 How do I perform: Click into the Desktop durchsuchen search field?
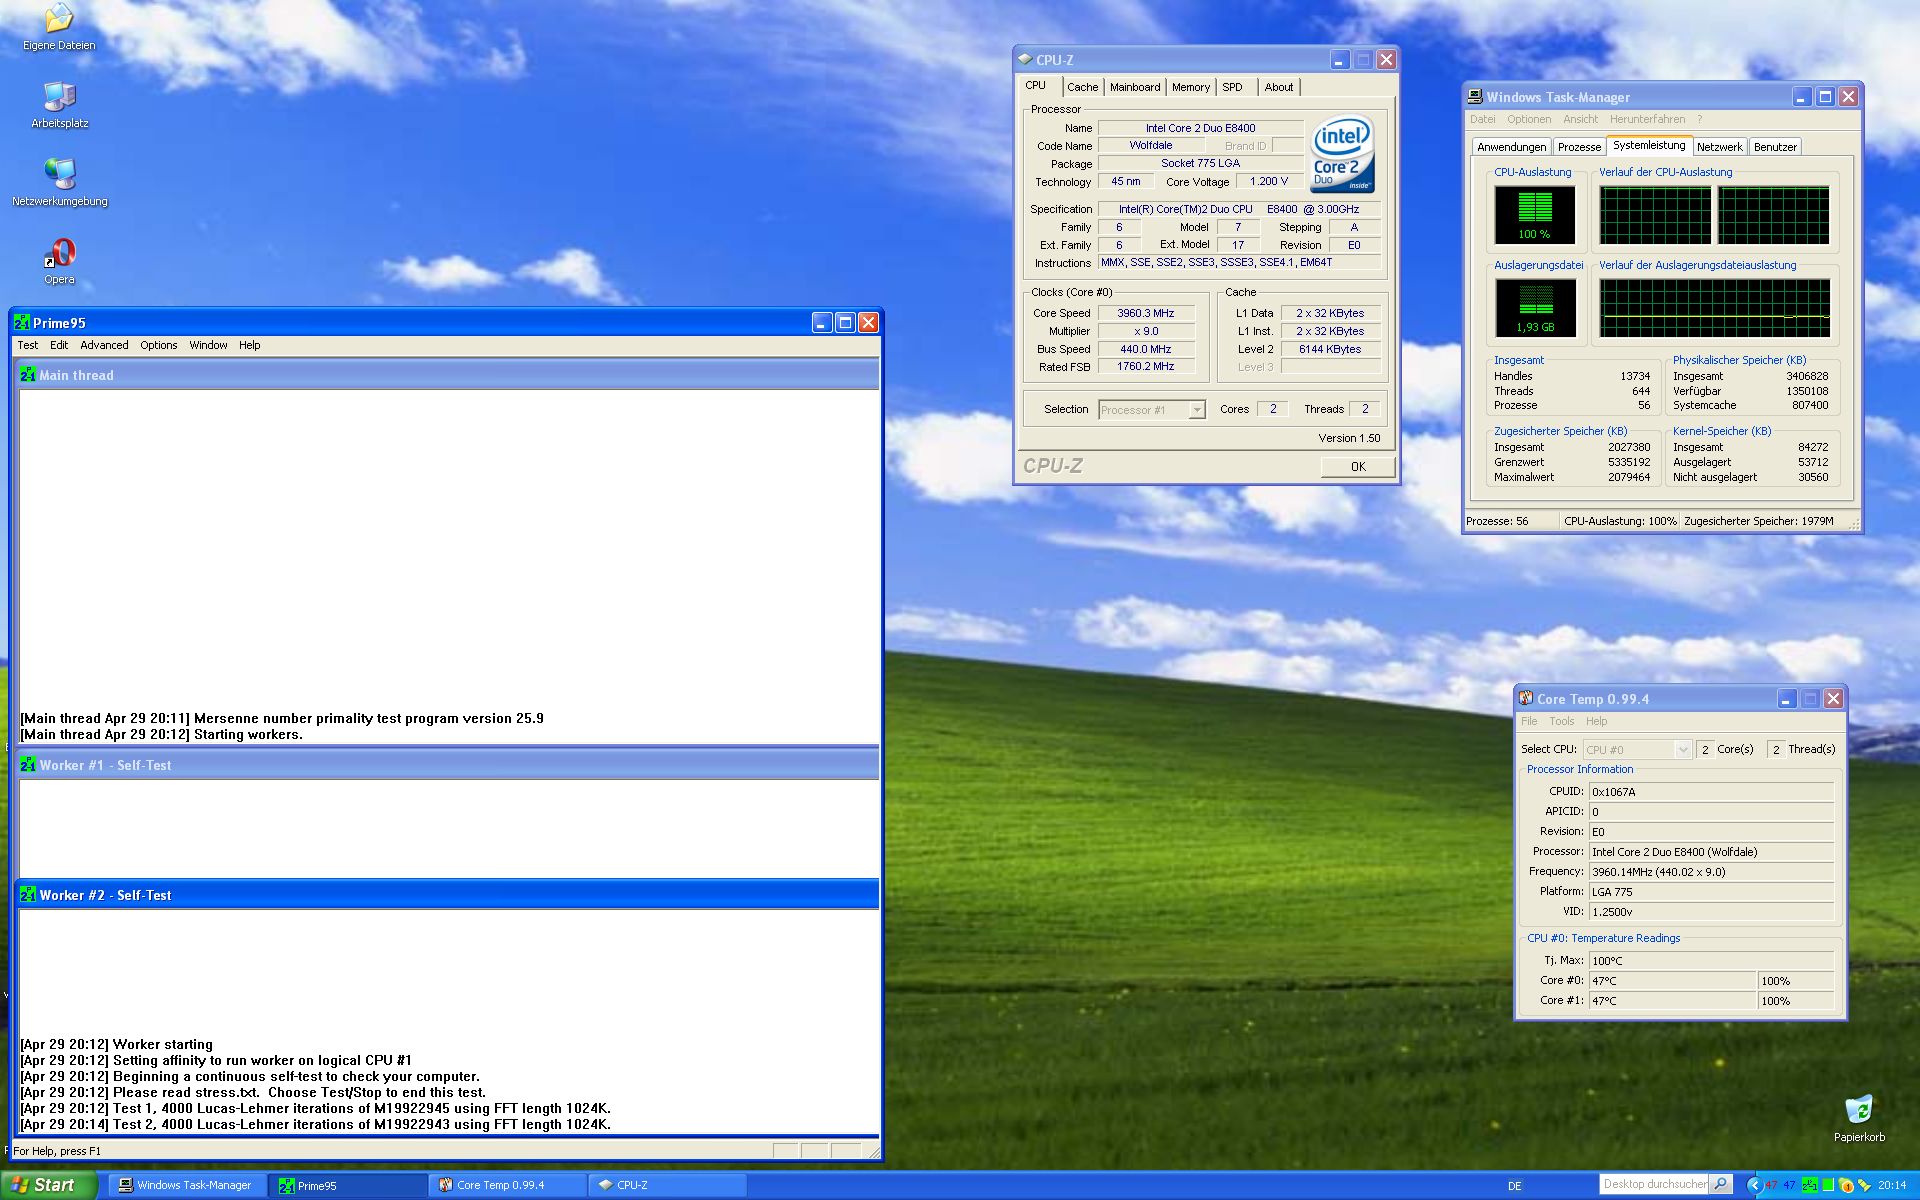click(x=1653, y=1184)
